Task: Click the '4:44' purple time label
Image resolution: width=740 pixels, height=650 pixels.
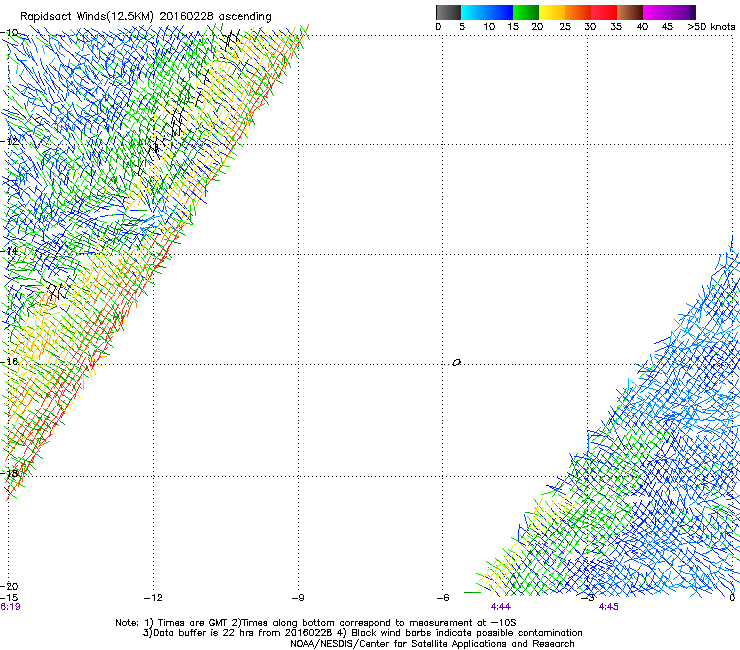Action: point(500,607)
